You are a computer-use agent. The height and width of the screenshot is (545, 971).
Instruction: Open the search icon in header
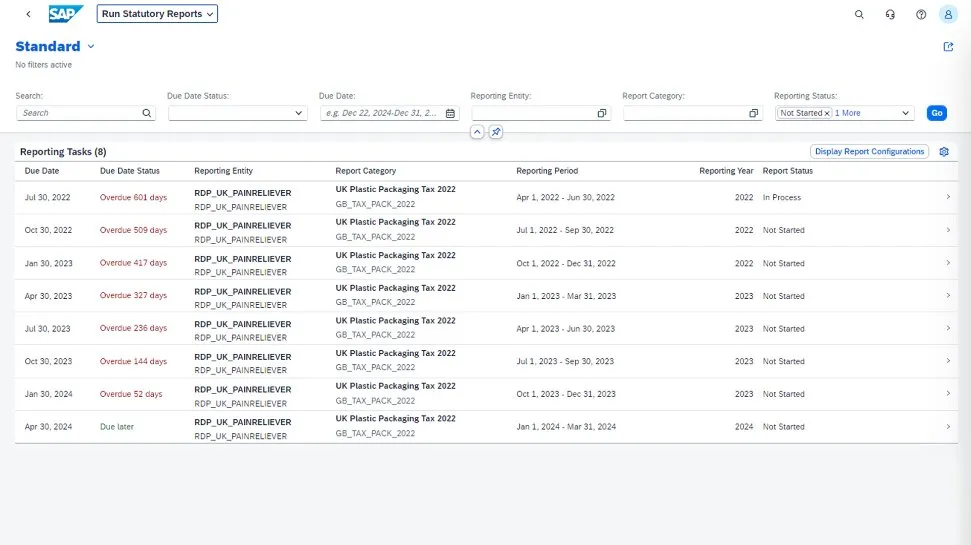pyautogui.click(x=859, y=14)
